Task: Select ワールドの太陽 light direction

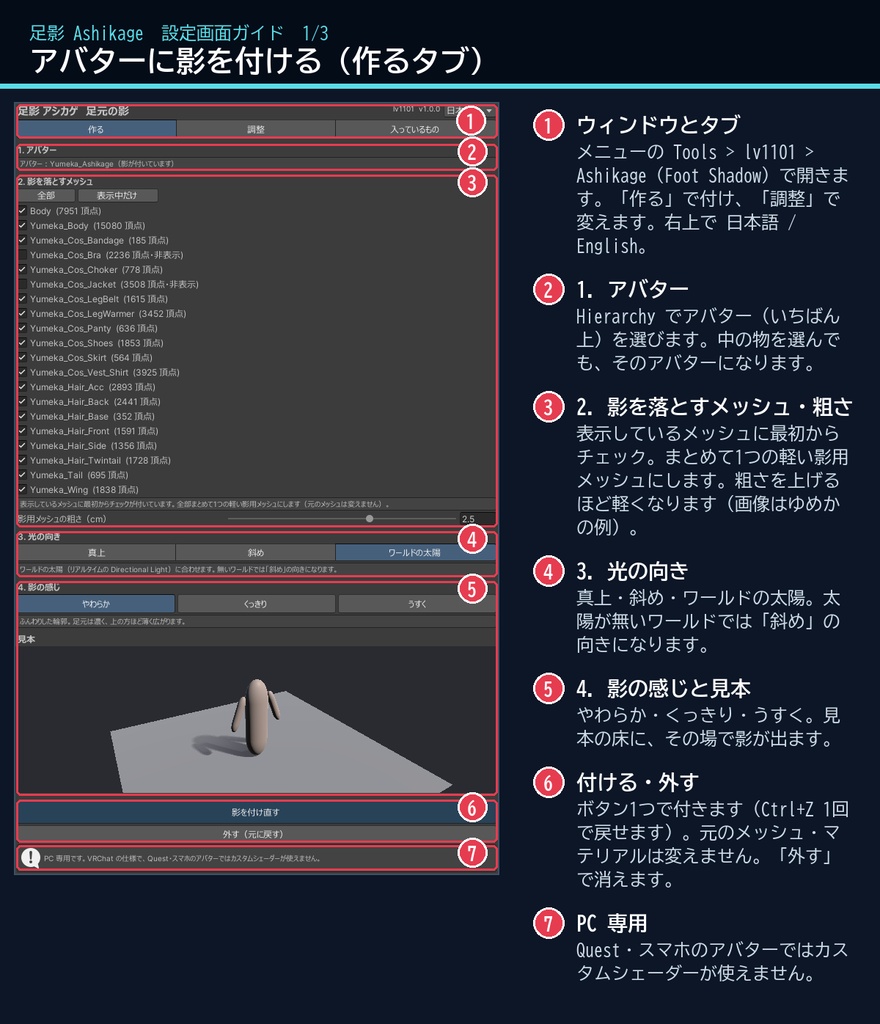Action: point(415,552)
